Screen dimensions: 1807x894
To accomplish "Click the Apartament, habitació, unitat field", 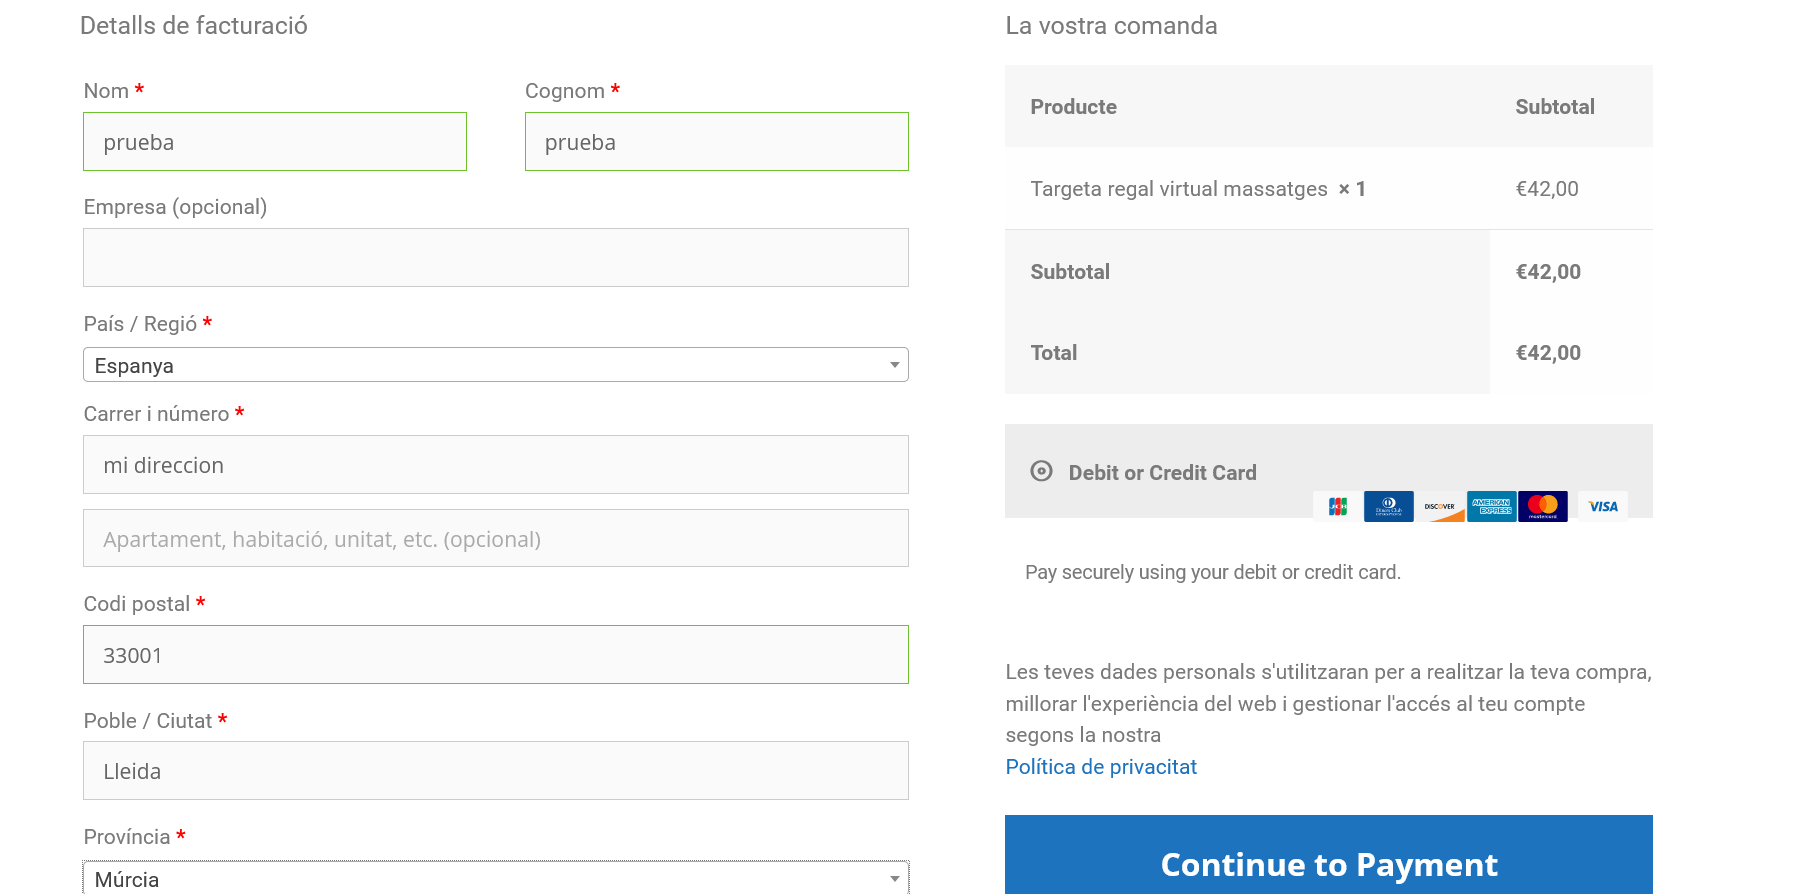I will (496, 538).
